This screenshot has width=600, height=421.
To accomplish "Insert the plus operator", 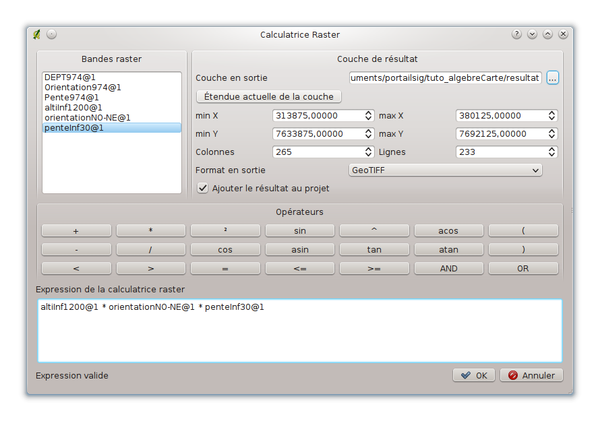I will (x=77, y=230).
